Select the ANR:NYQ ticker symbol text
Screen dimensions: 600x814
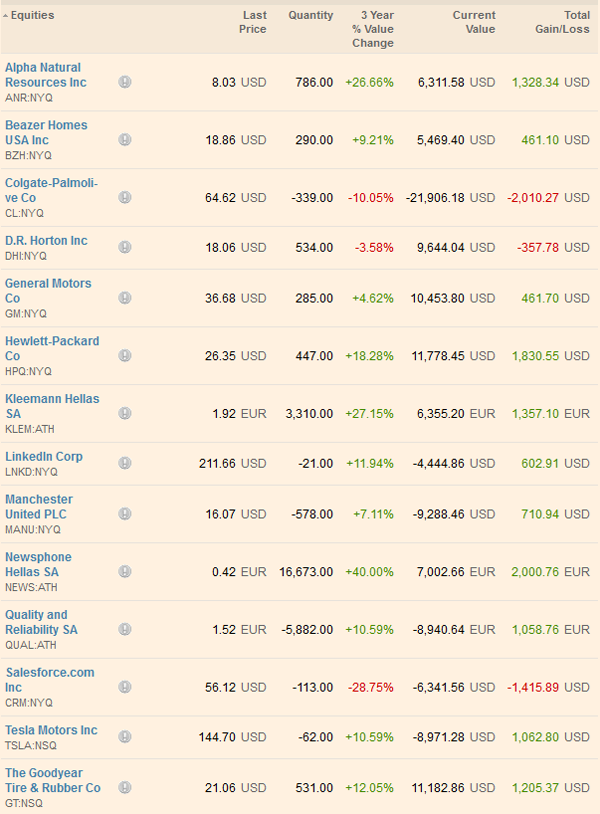point(29,98)
